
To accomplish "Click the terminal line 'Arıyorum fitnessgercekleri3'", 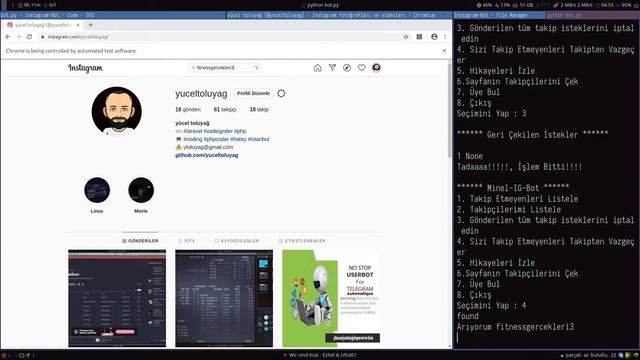I will click(x=515, y=327).
